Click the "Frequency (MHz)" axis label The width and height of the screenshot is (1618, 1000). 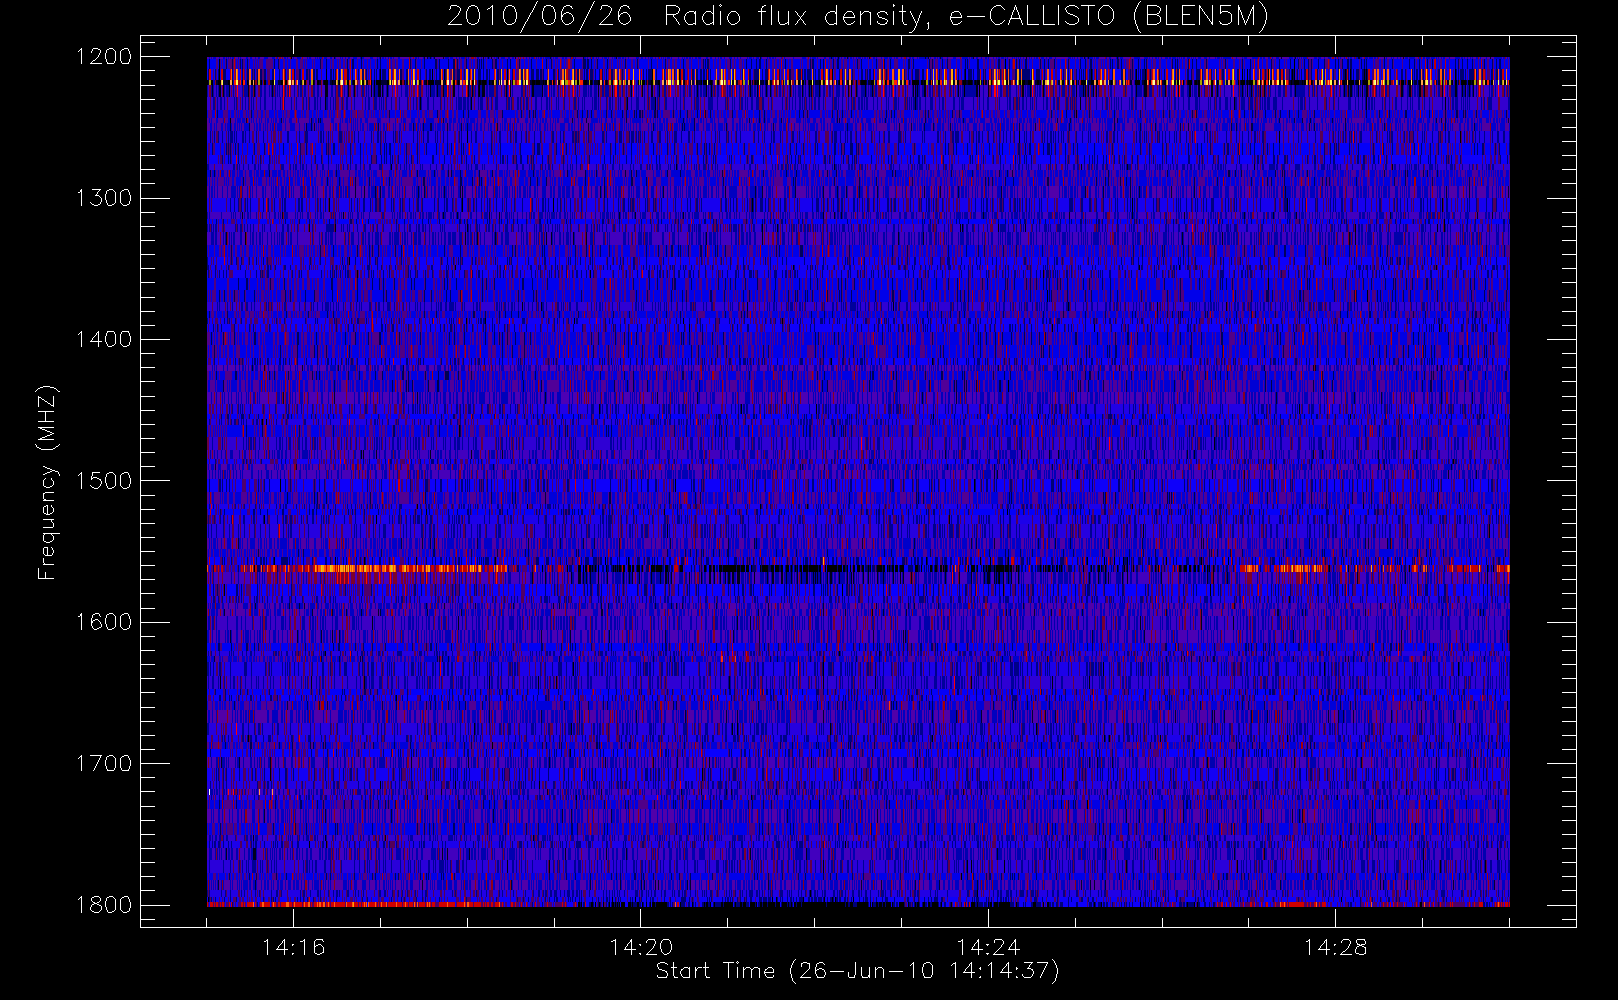coord(47,481)
